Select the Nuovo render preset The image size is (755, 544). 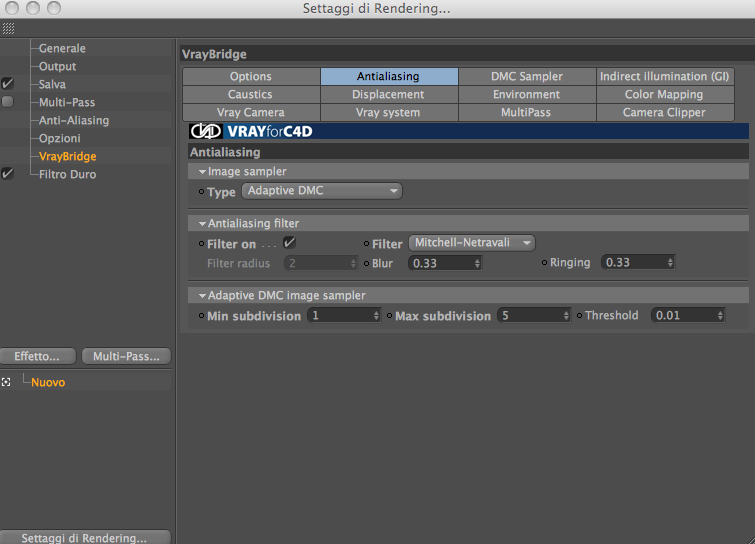point(48,382)
